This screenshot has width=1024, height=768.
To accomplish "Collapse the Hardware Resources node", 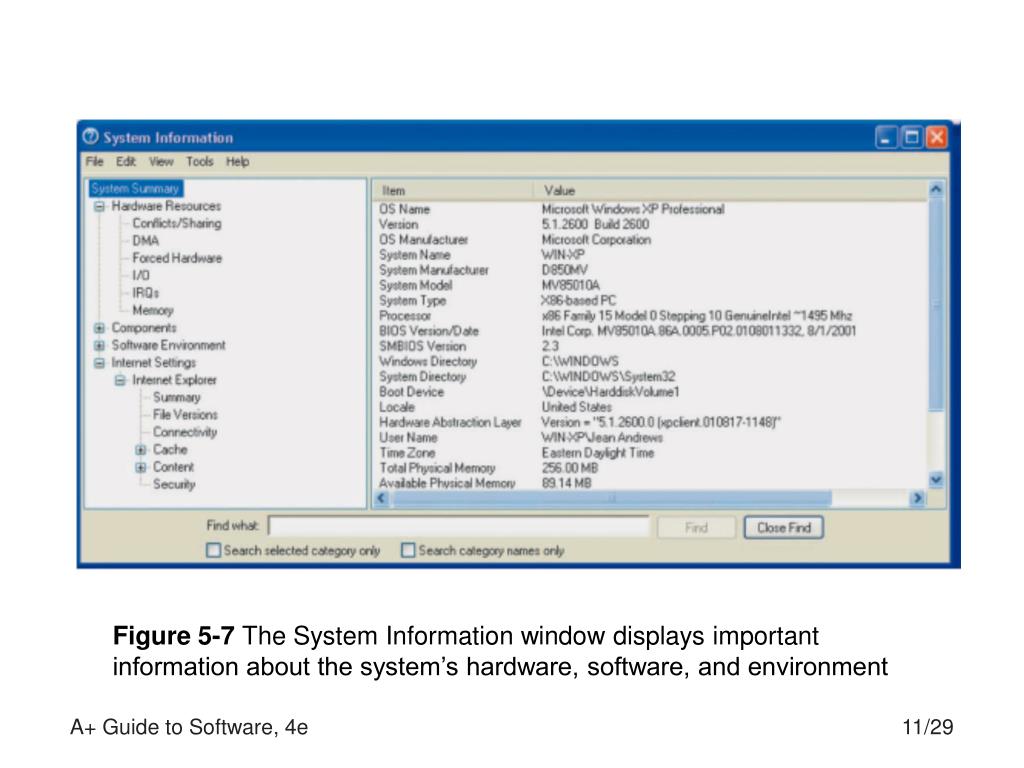I will 99,206.
